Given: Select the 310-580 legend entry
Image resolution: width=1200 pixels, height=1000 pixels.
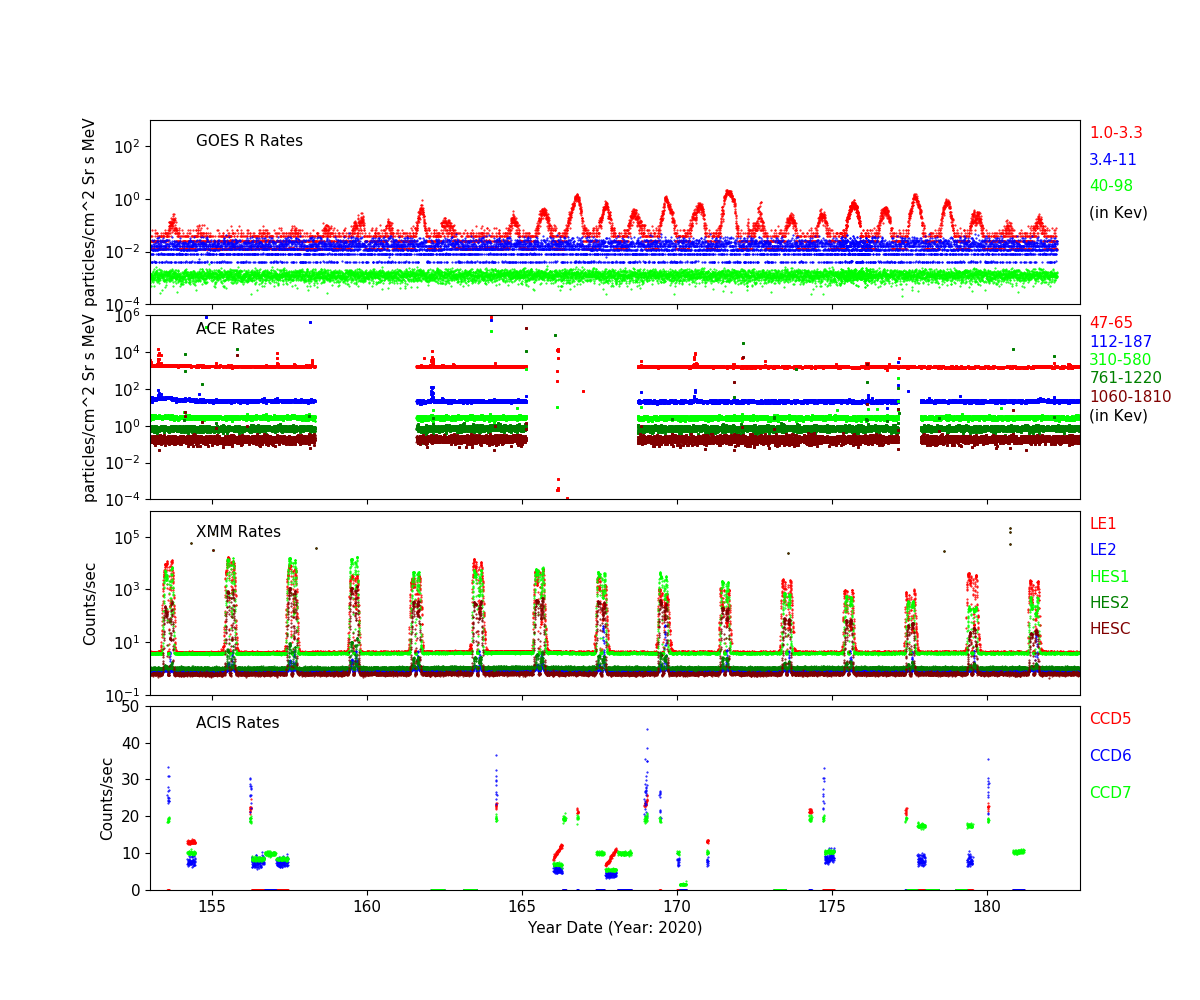Looking at the screenshot, I should pos(1119,360).
